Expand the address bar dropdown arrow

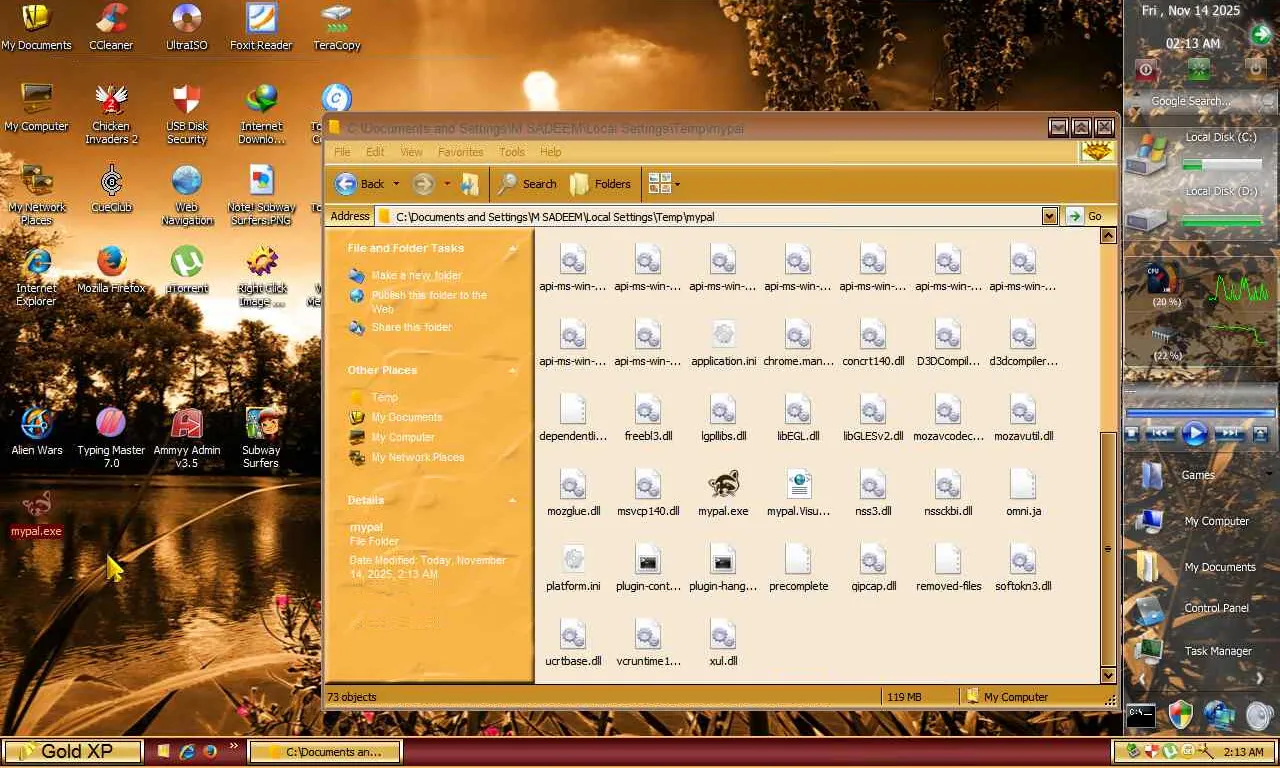tap(1049, 216)
